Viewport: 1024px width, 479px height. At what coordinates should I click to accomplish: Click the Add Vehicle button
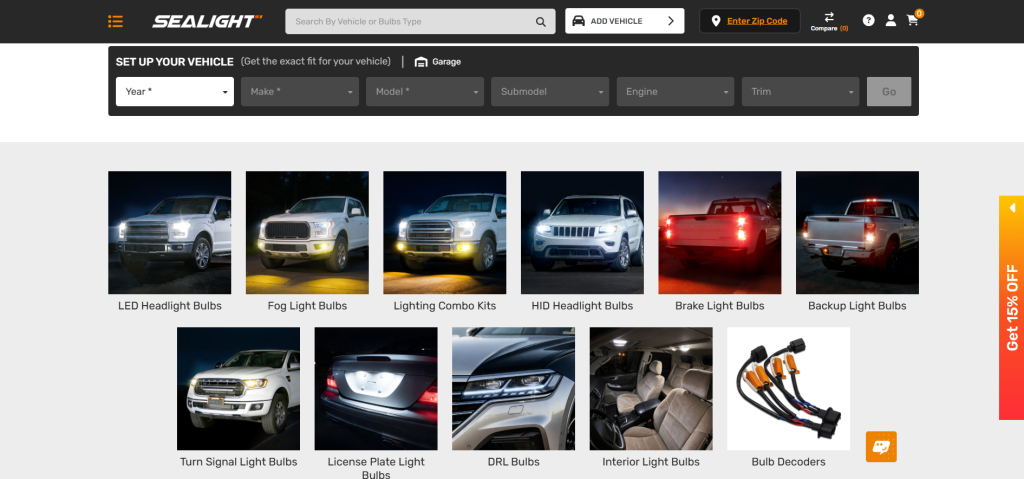coord(624,21)
